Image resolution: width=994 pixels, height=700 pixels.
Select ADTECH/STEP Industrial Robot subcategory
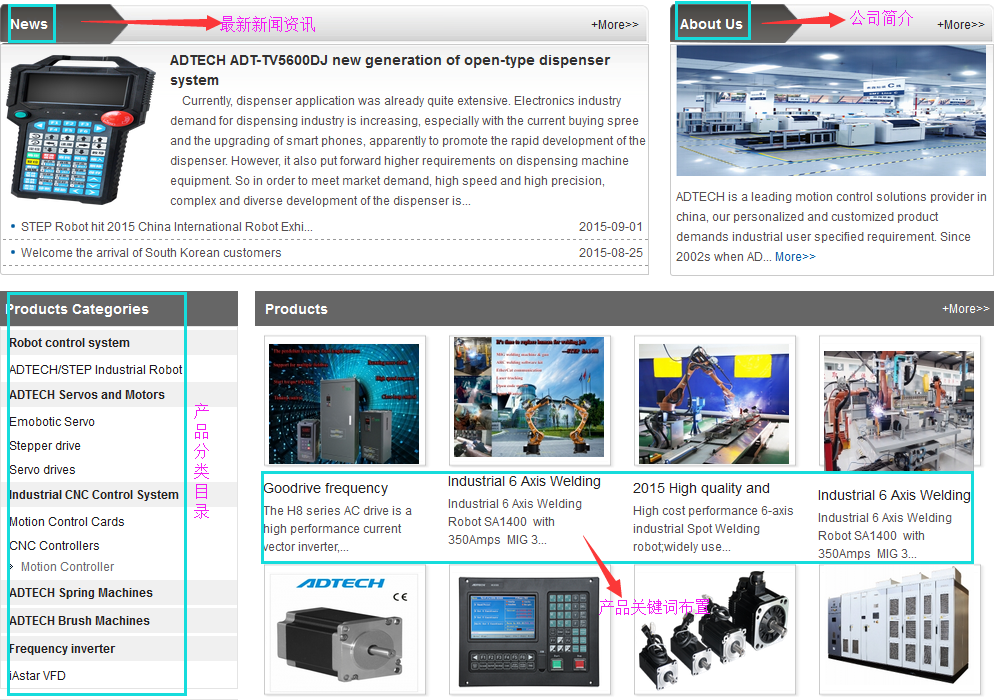coord(96,370)
